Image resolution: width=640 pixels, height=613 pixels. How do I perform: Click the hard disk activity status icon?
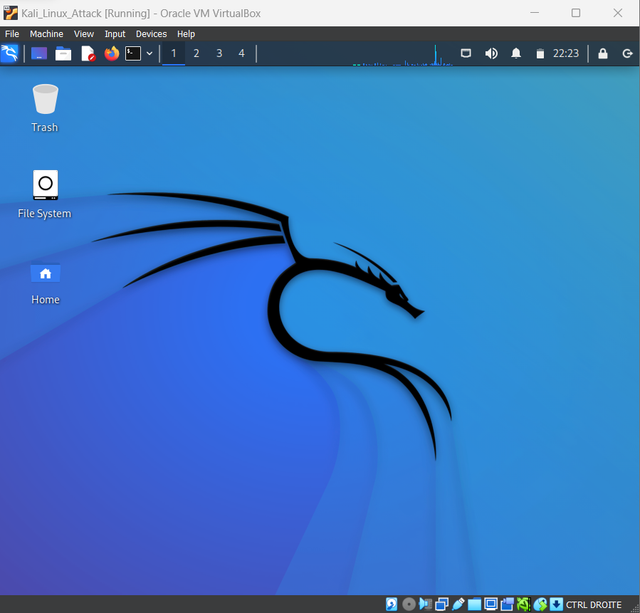pos(391,604)
